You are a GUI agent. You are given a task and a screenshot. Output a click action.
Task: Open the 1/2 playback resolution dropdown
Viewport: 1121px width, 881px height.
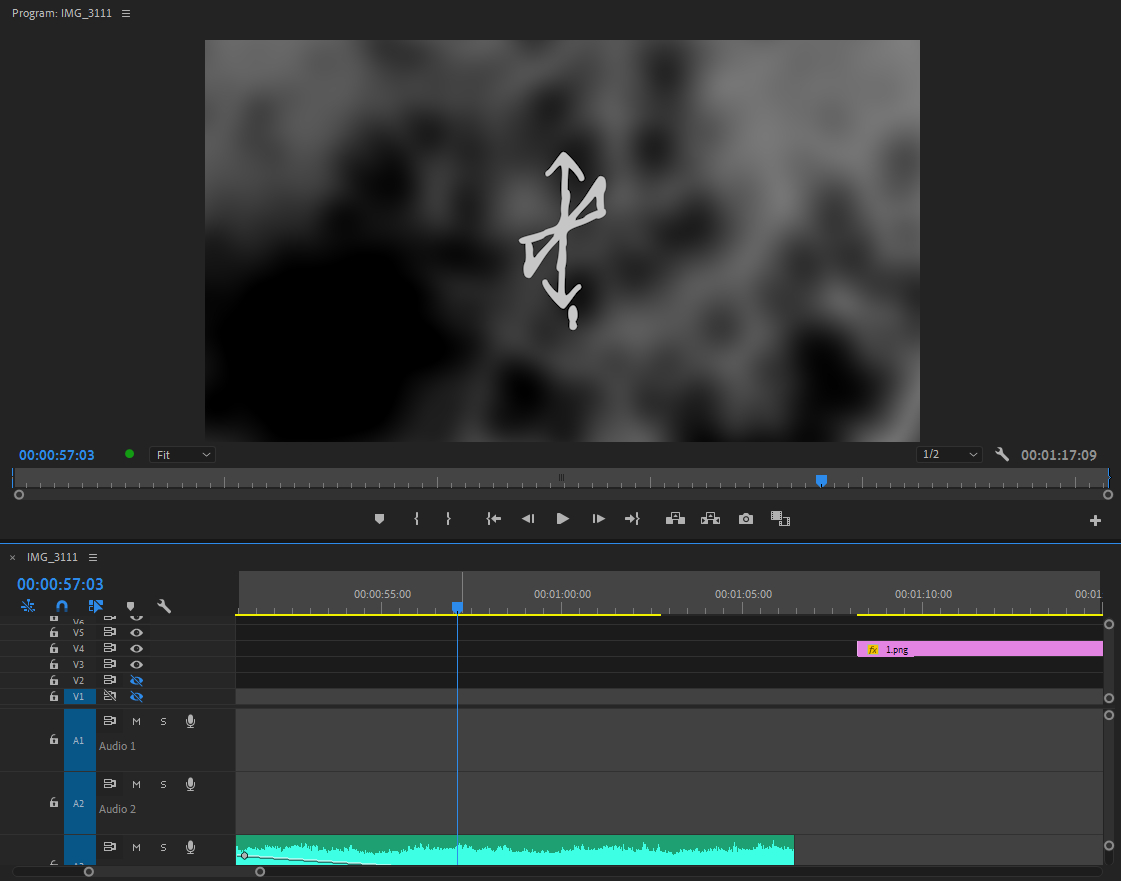(x=949, y=455)
